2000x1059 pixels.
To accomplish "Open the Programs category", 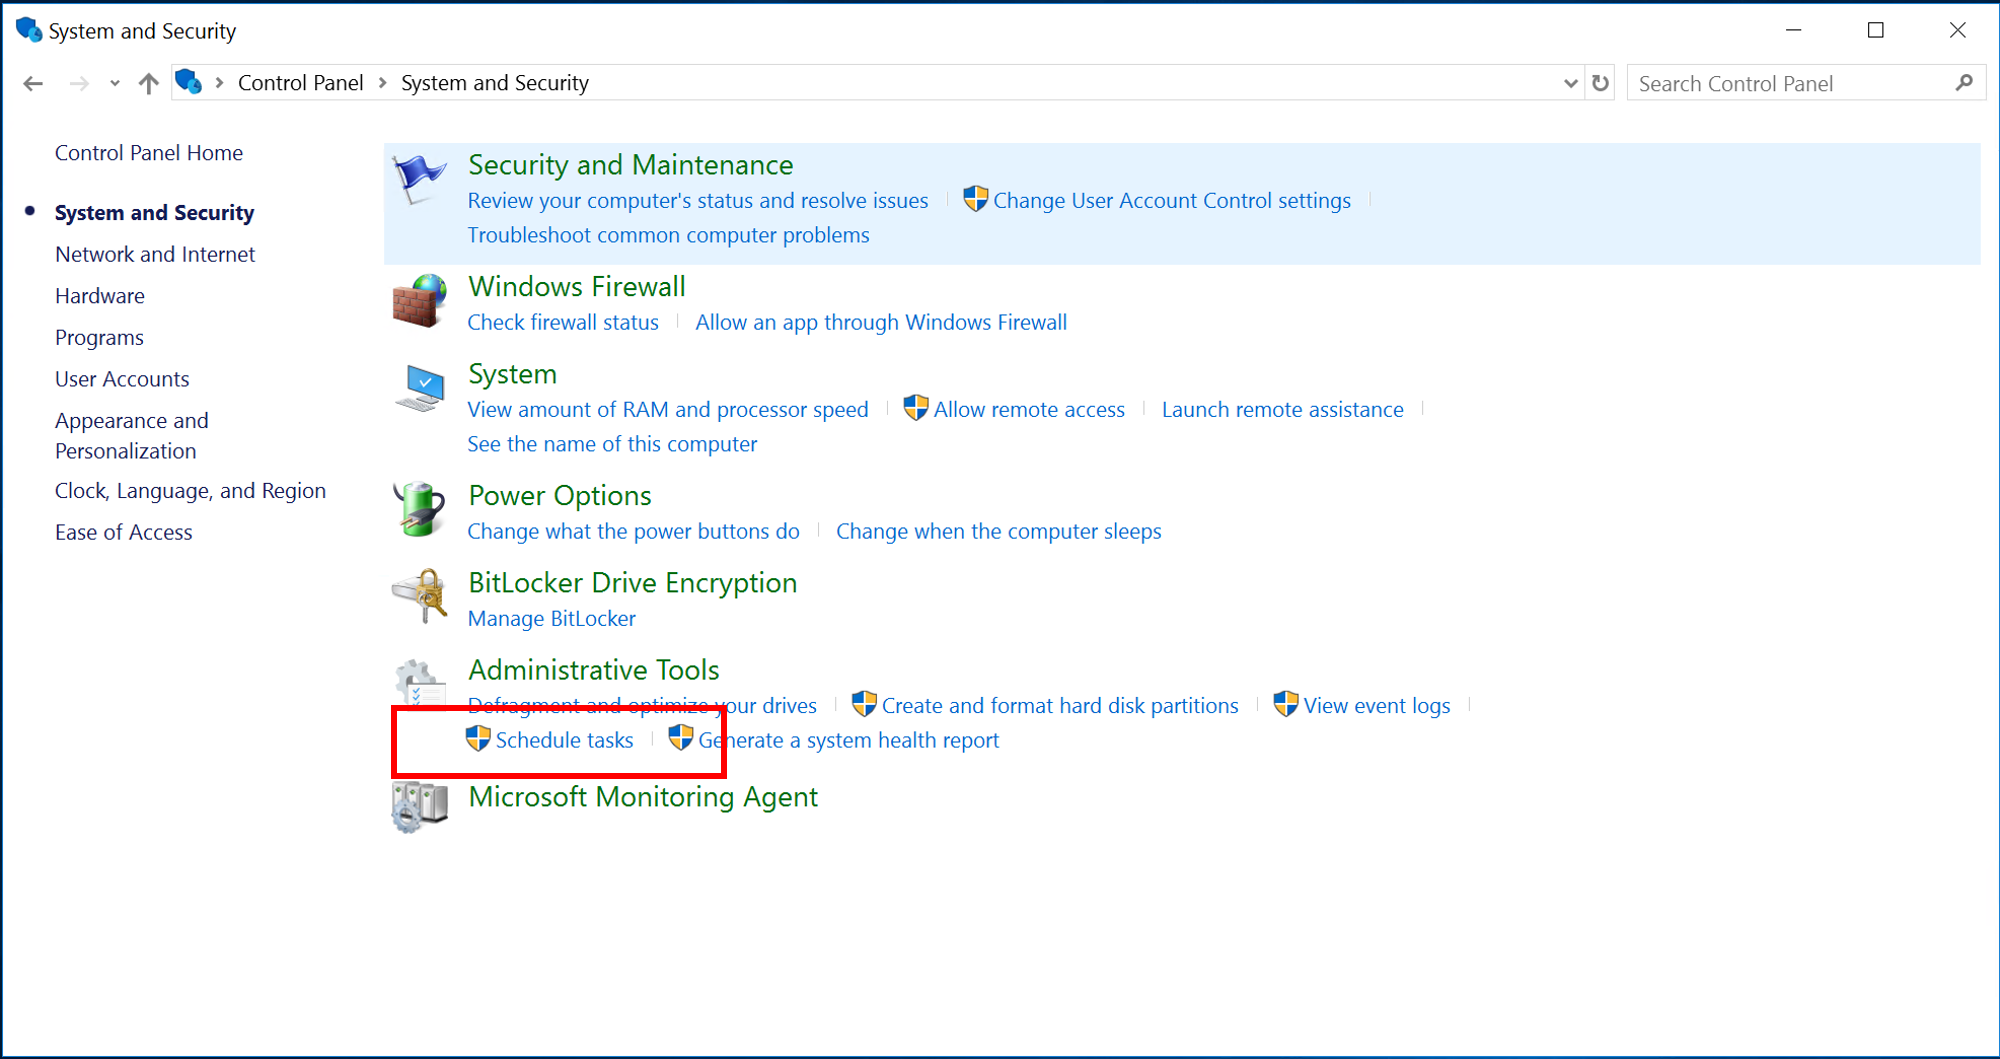I will [x=99, y=338].
